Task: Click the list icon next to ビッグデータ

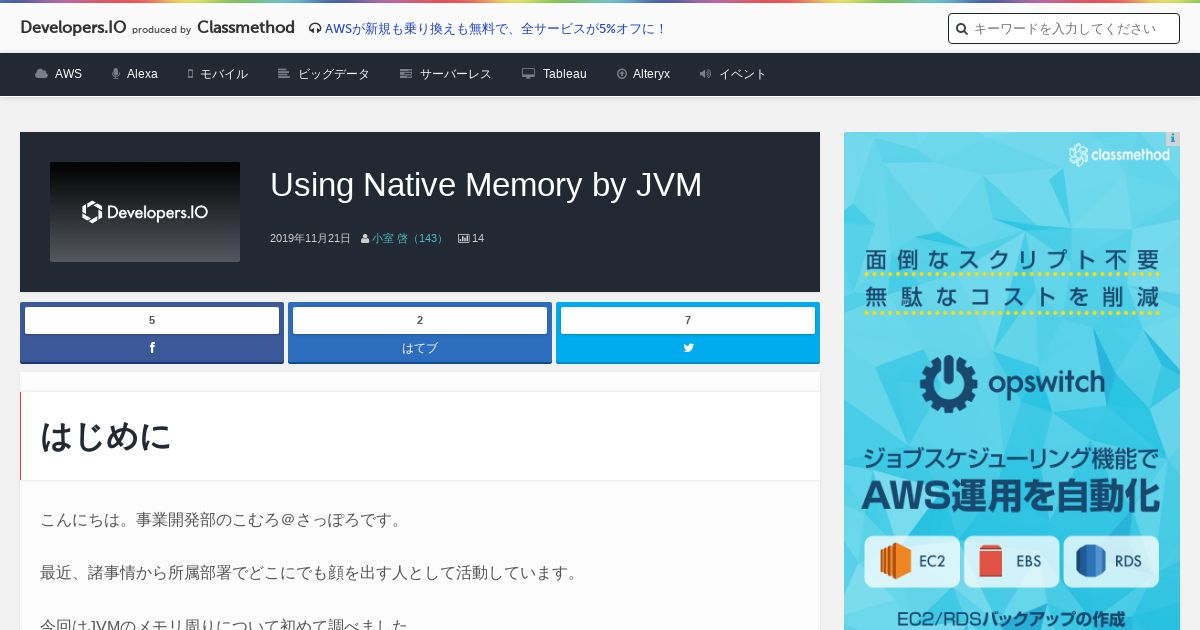Action: (284, 74)
